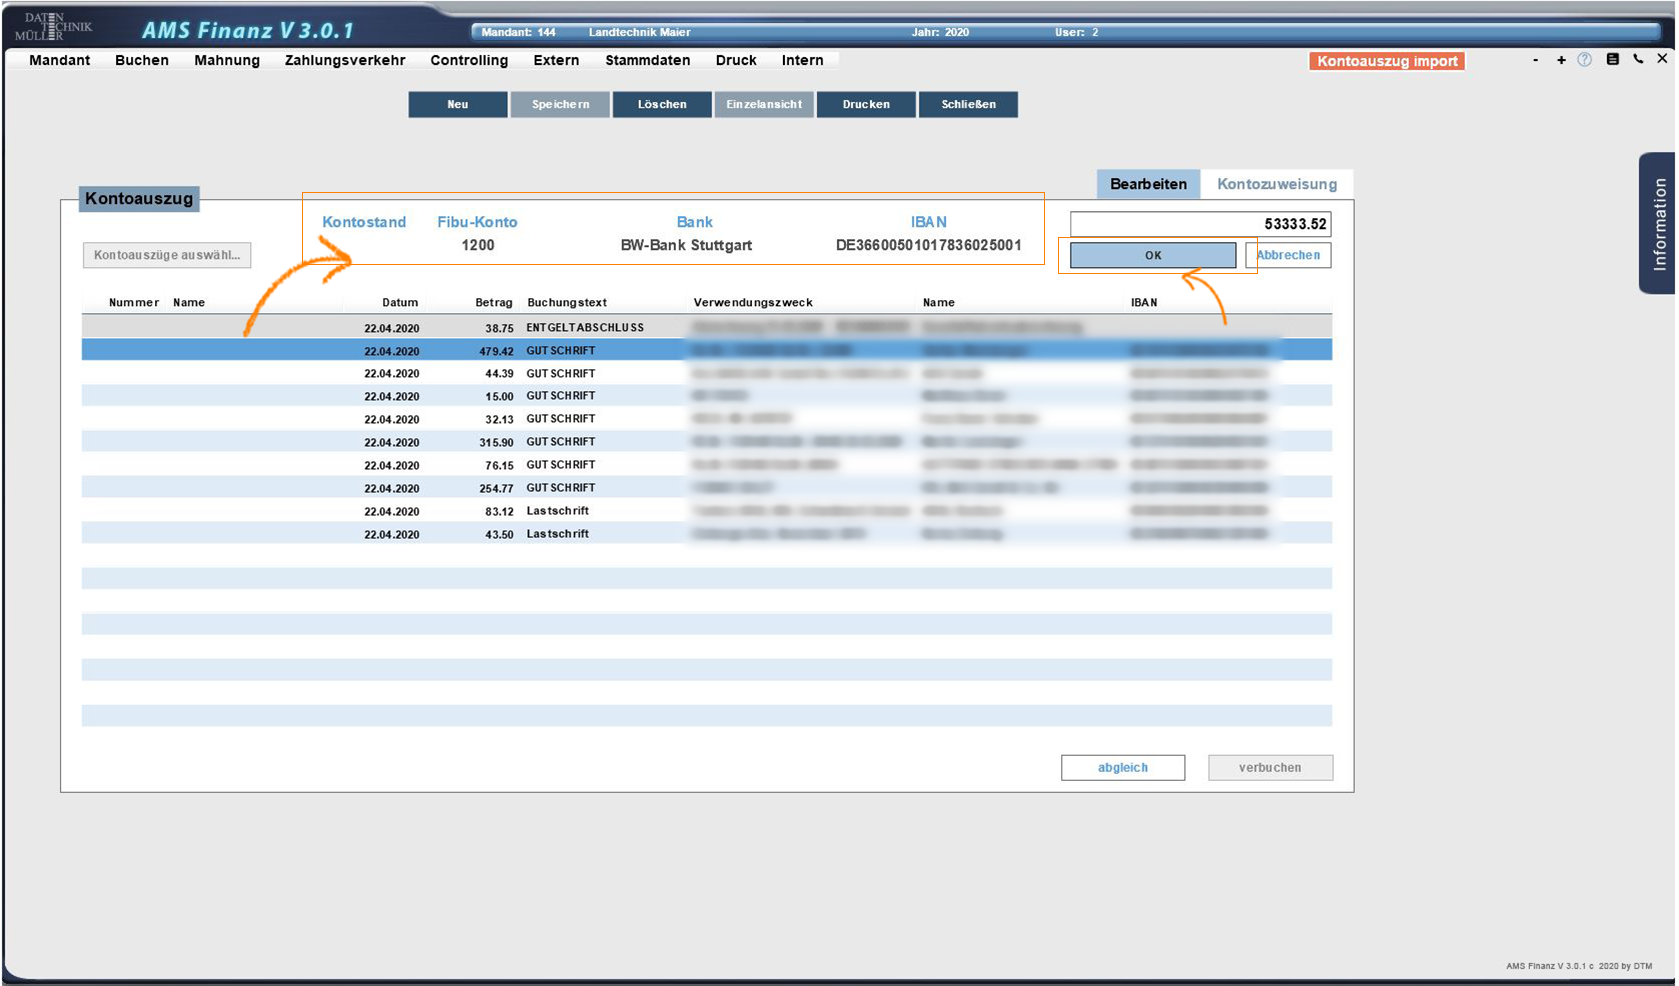
Task: Click the Kontostand amount input field
Action: 1199,224
